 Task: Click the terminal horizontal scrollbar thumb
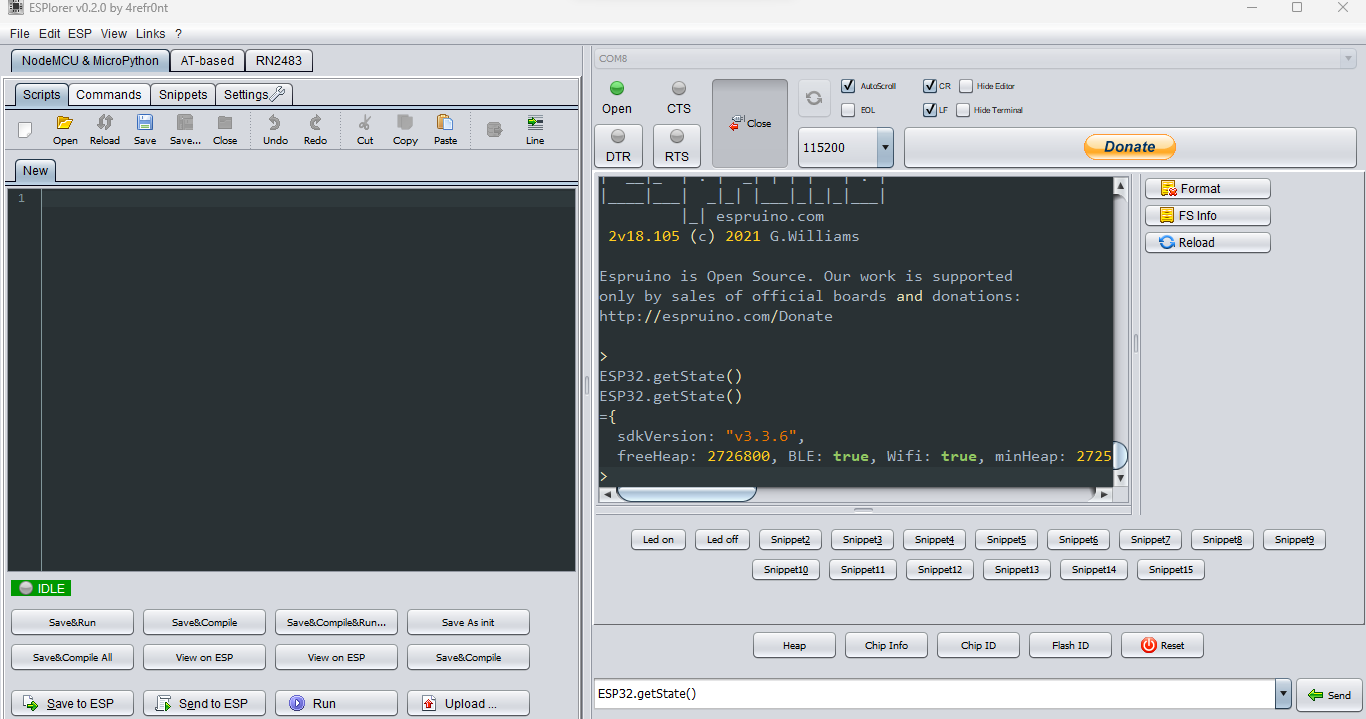click(x=686, y=493)
